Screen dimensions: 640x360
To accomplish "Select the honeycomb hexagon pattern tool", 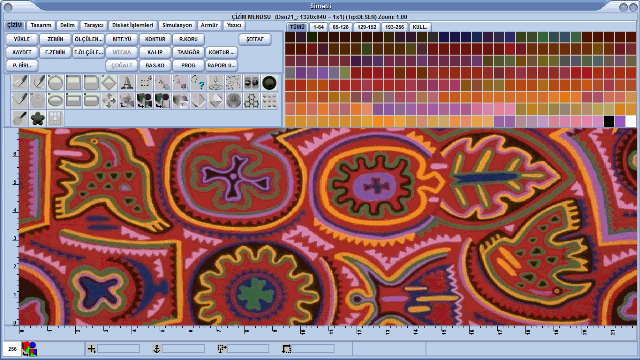I will pos(251,100).
